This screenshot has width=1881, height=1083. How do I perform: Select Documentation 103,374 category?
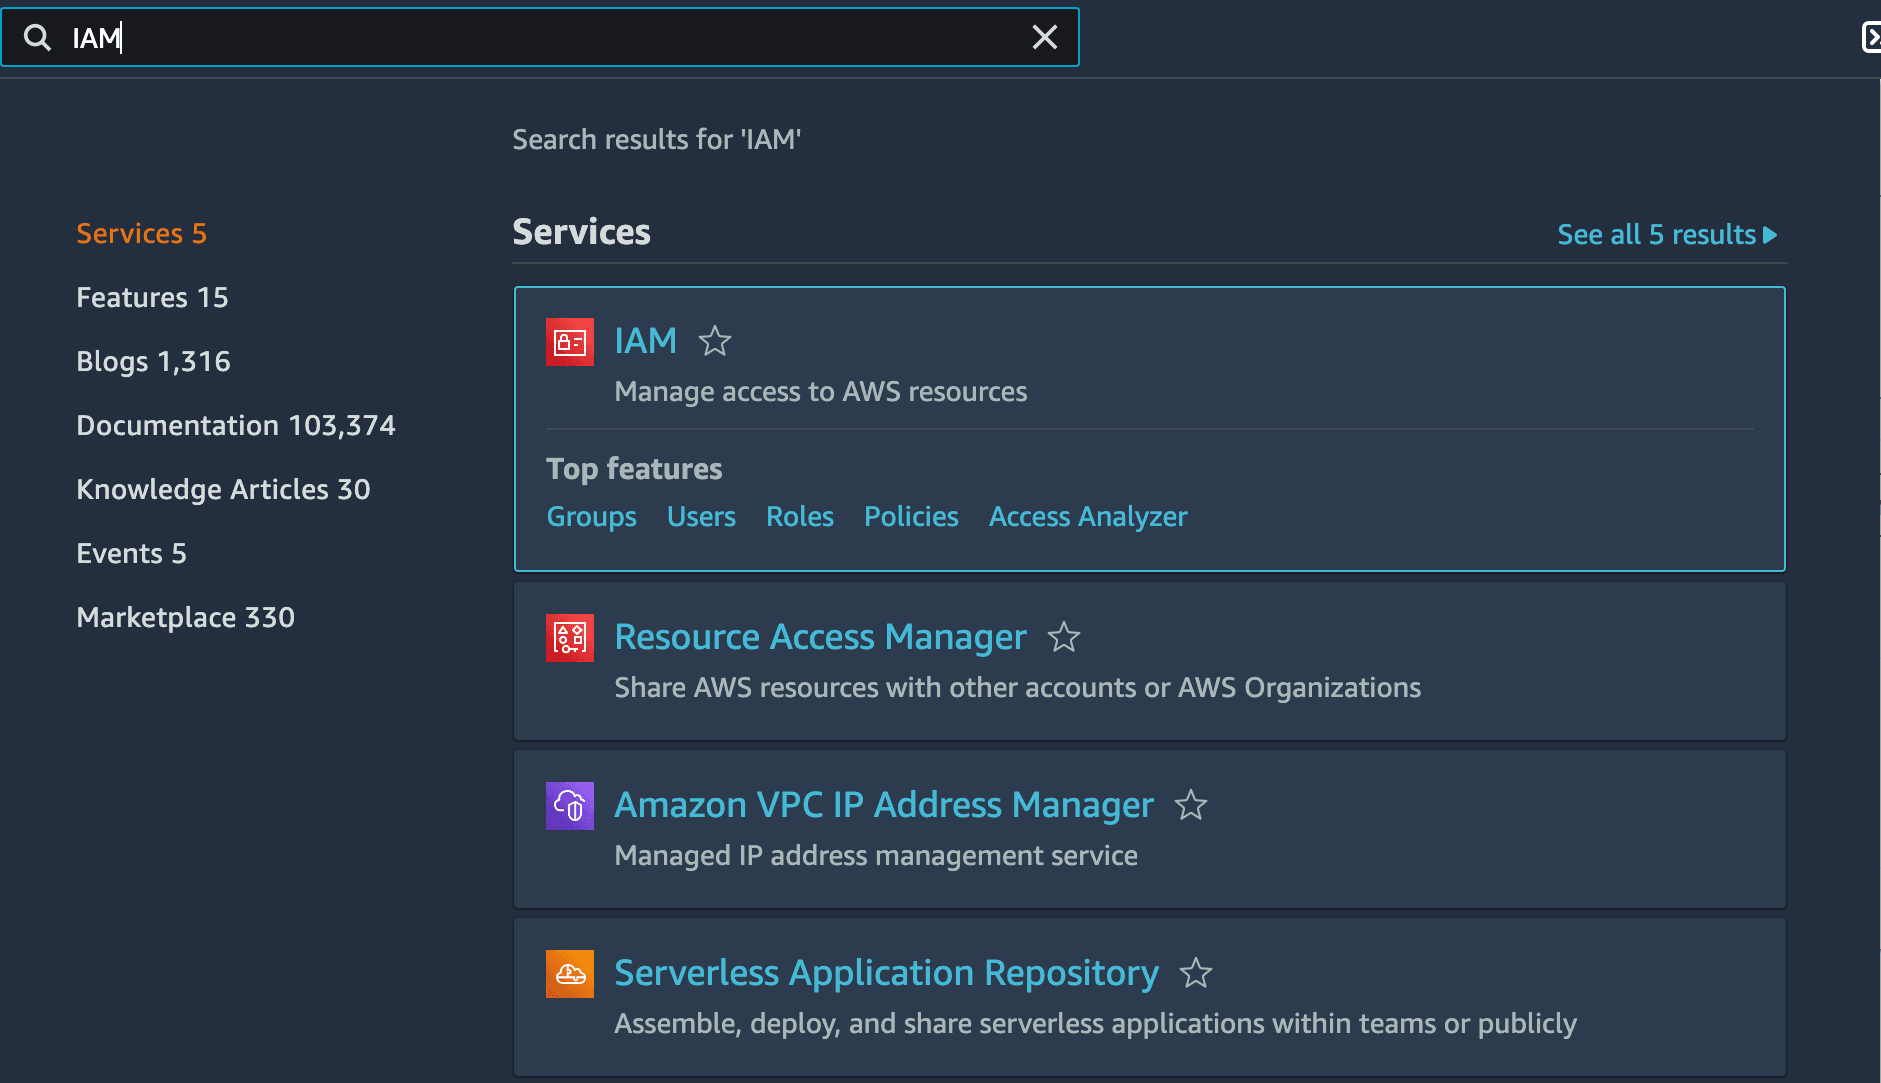click(236, 426)
